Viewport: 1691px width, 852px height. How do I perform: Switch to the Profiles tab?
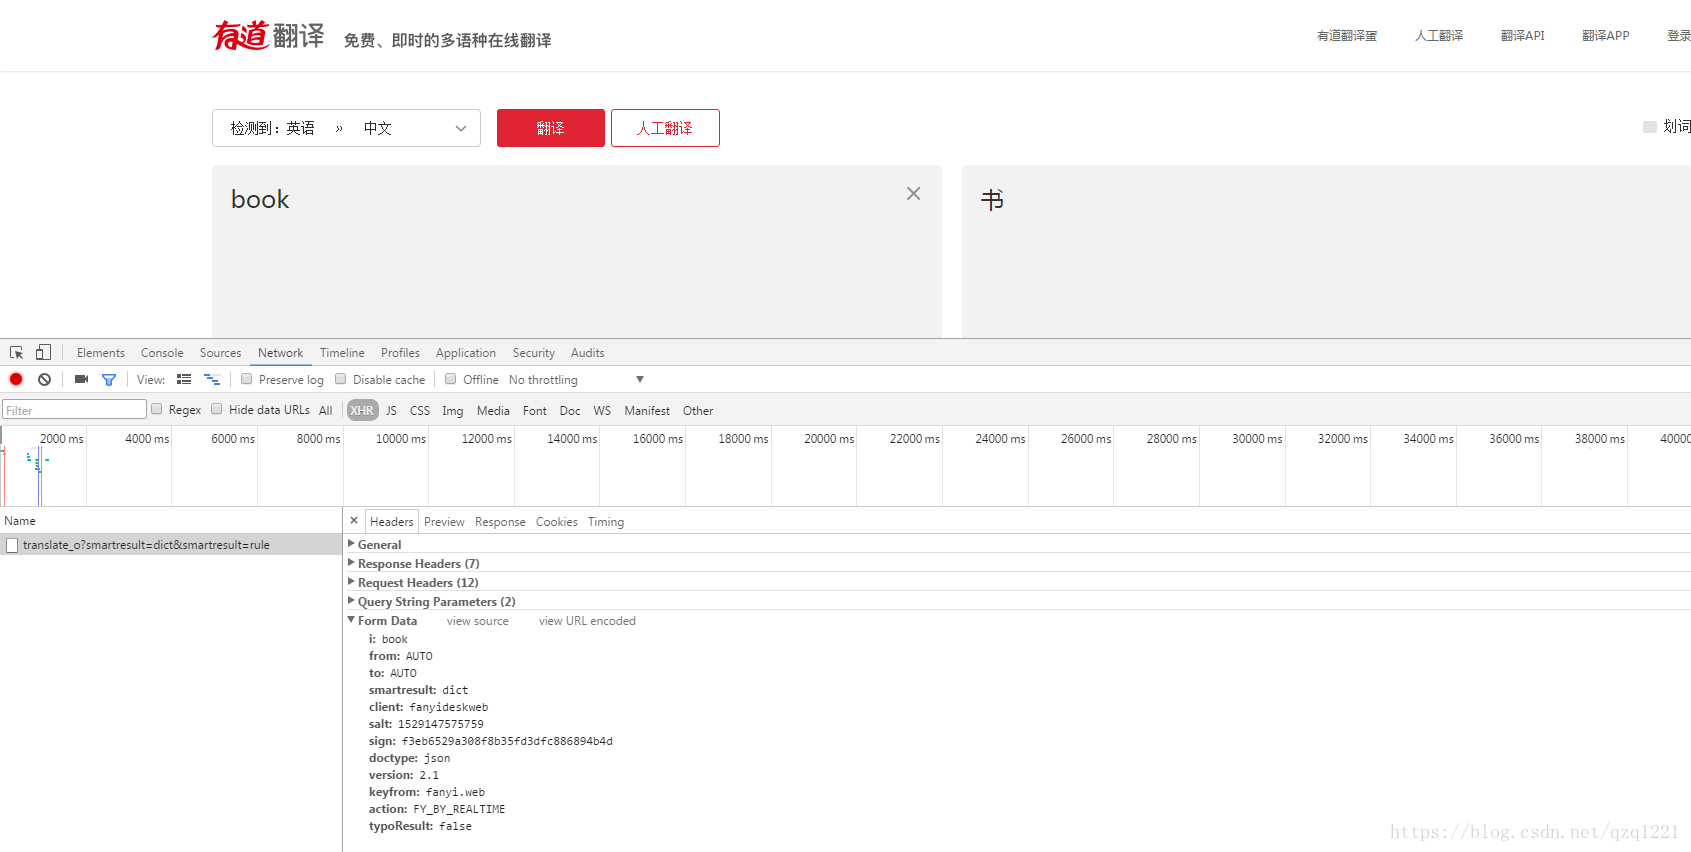point(400,353)
